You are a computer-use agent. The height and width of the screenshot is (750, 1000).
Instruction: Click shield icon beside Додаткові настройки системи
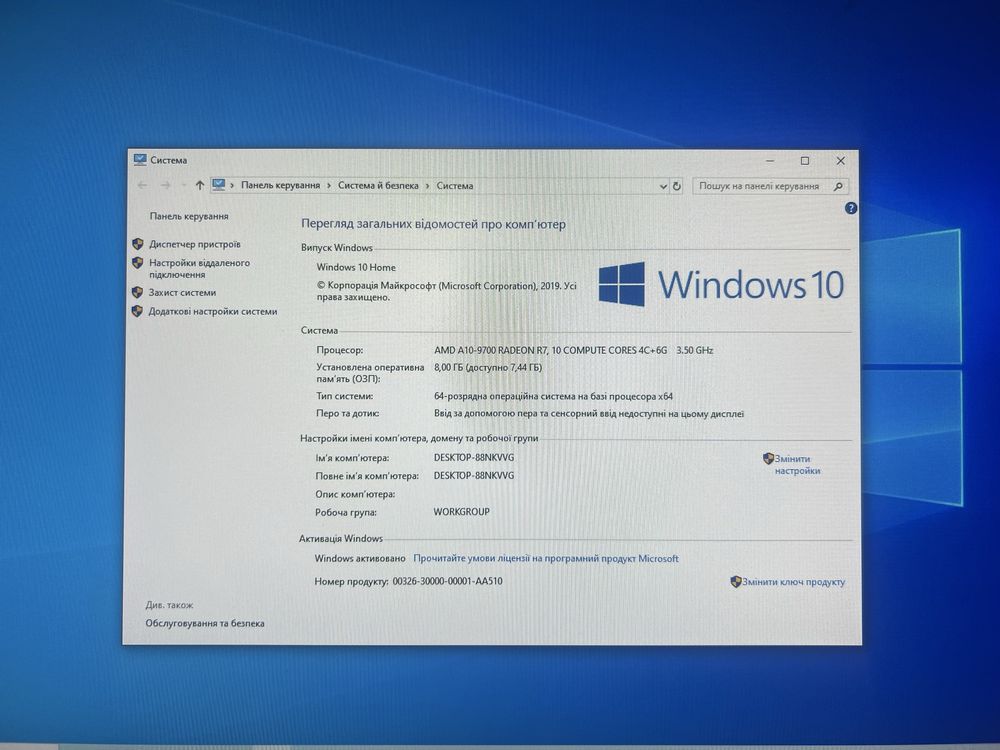point(137,312)
